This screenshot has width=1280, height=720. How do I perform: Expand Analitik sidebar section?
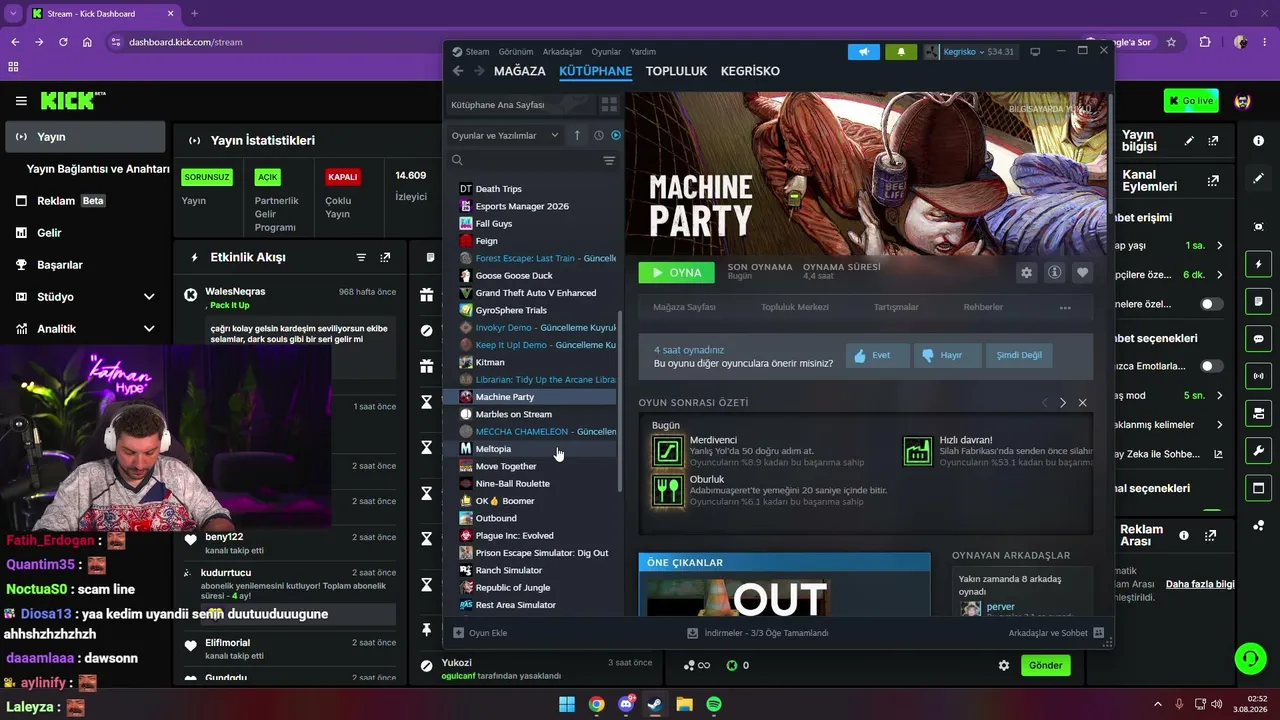tap(149, 329)
